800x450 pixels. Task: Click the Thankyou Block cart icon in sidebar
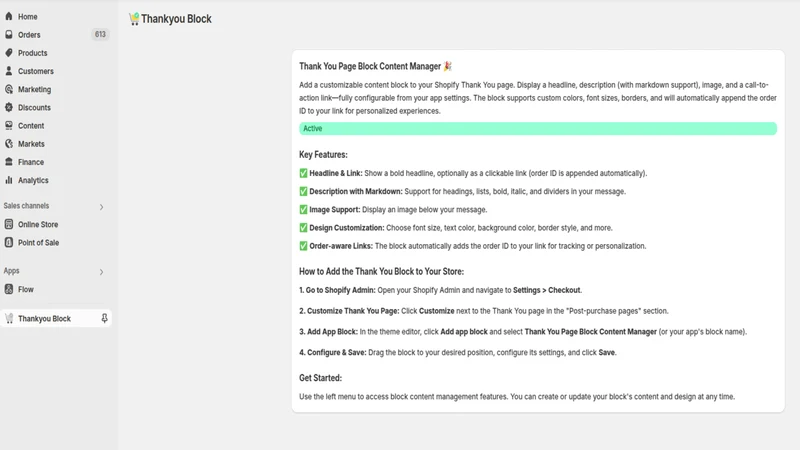pos(9,318)
